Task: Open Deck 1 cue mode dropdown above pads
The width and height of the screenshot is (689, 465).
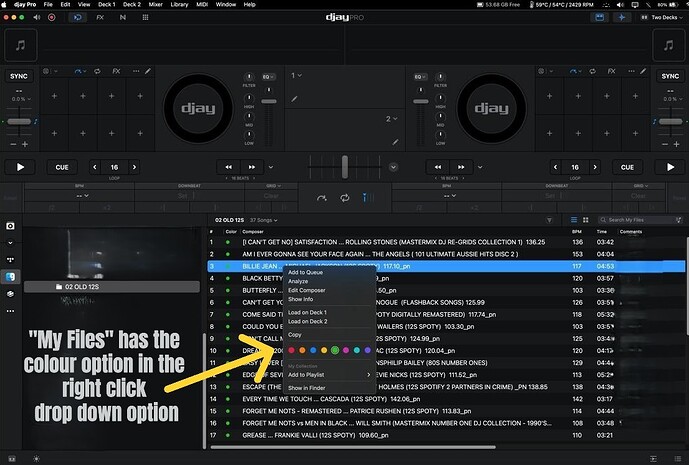Action: tap(80, 71)
